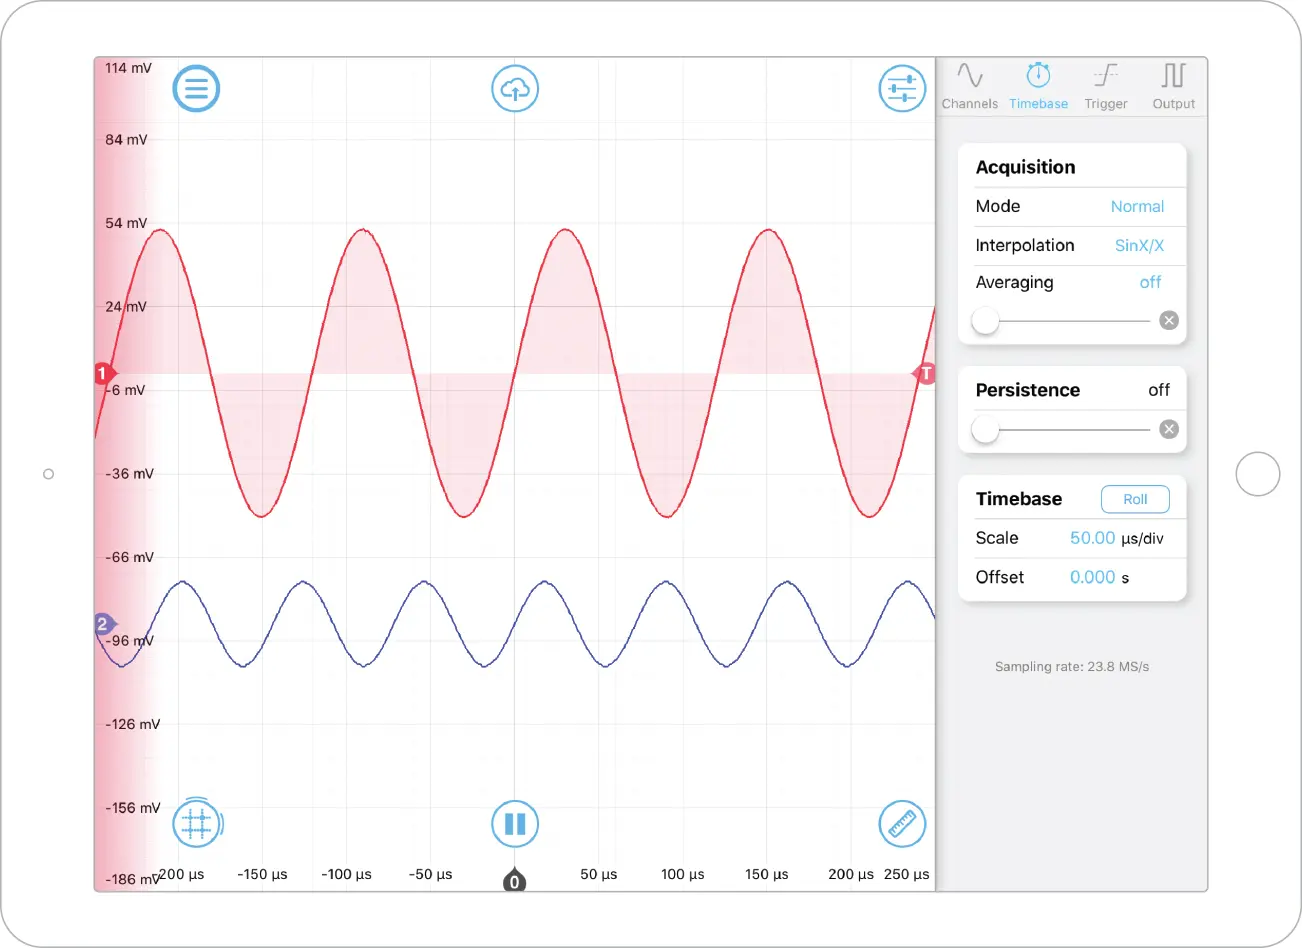
Task: Select the red channel 1 marker
Action: [x=103, y=374]
